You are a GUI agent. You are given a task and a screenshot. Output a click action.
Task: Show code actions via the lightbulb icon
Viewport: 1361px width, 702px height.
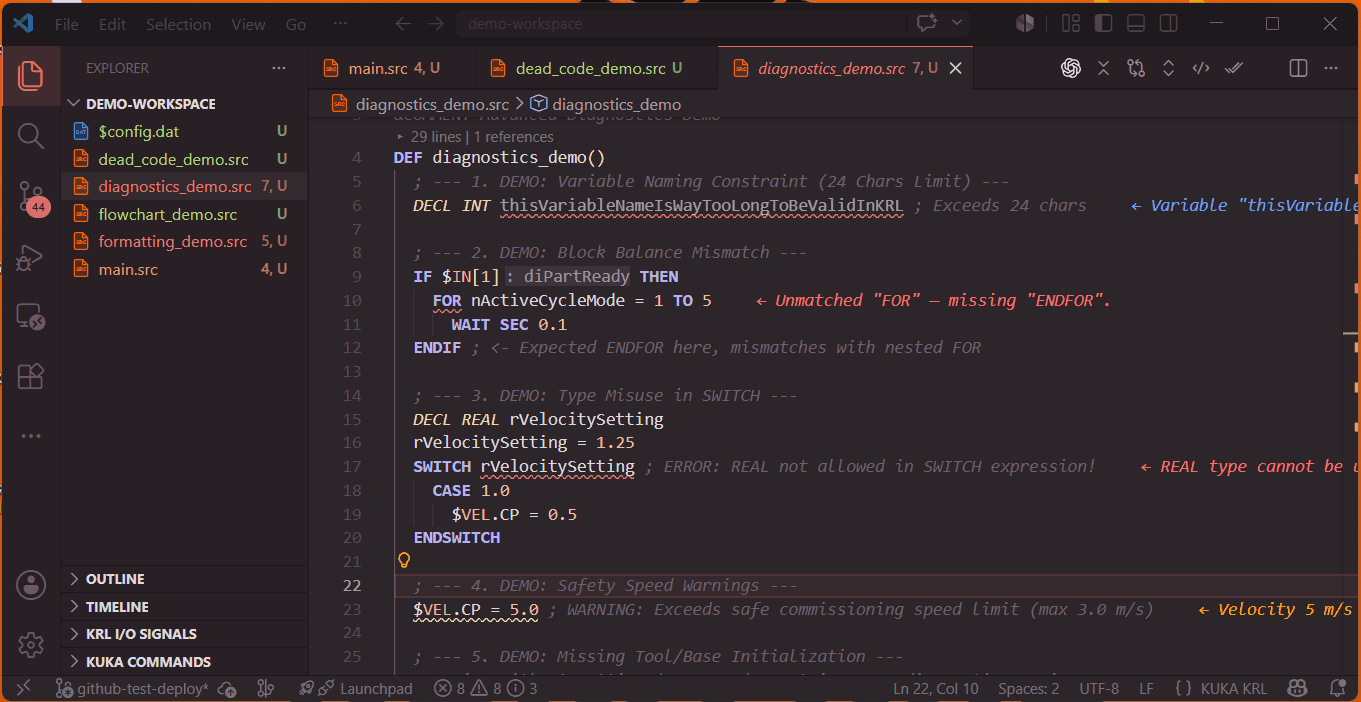pos(404,560)
